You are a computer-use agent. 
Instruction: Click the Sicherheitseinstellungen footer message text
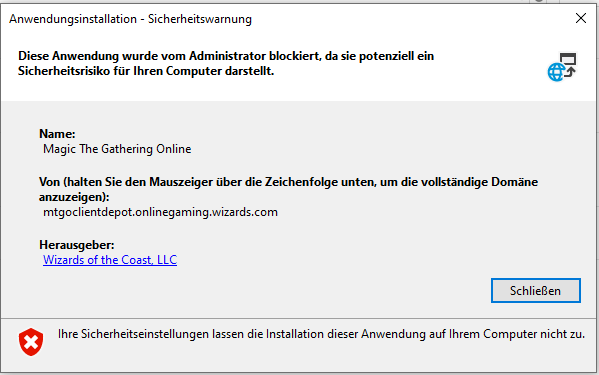click(321, 334)
